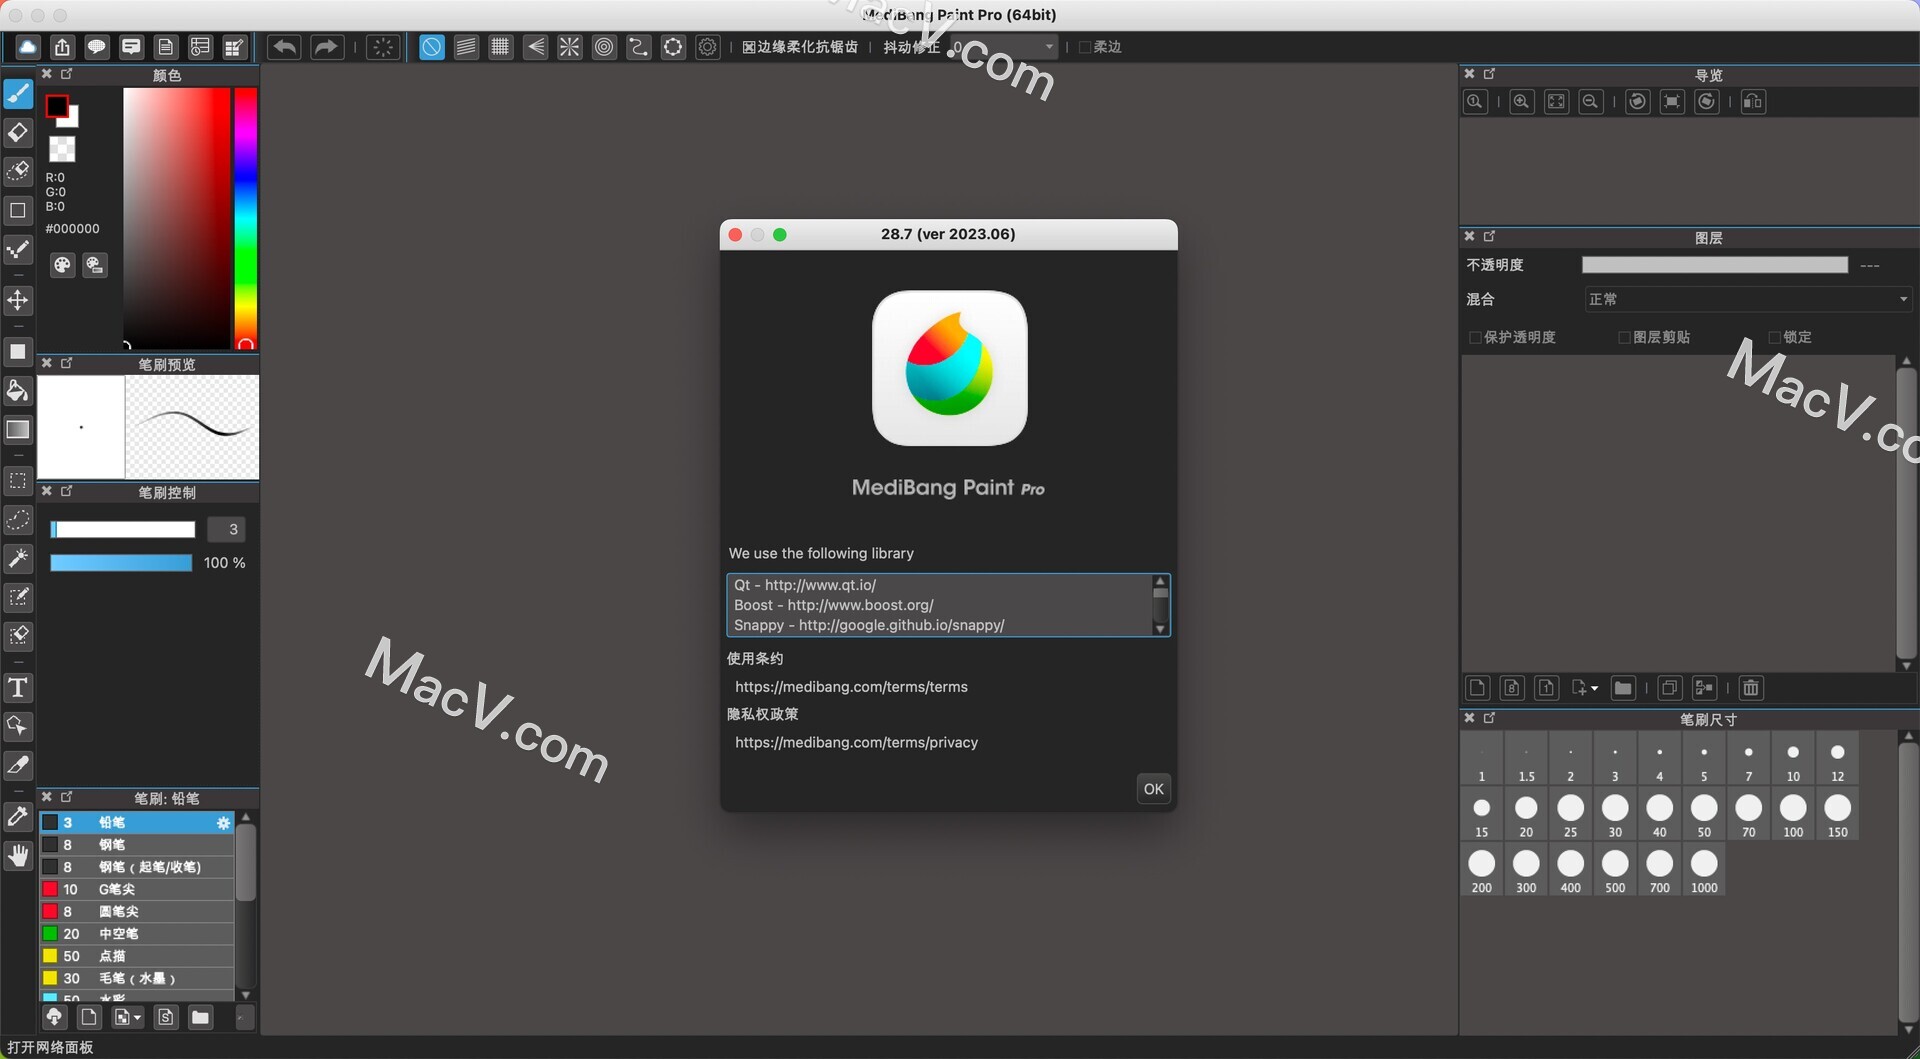Click OK in About dialog
The width and height of the screenshot is (1920, 1059).
[x=1154, y=789]
